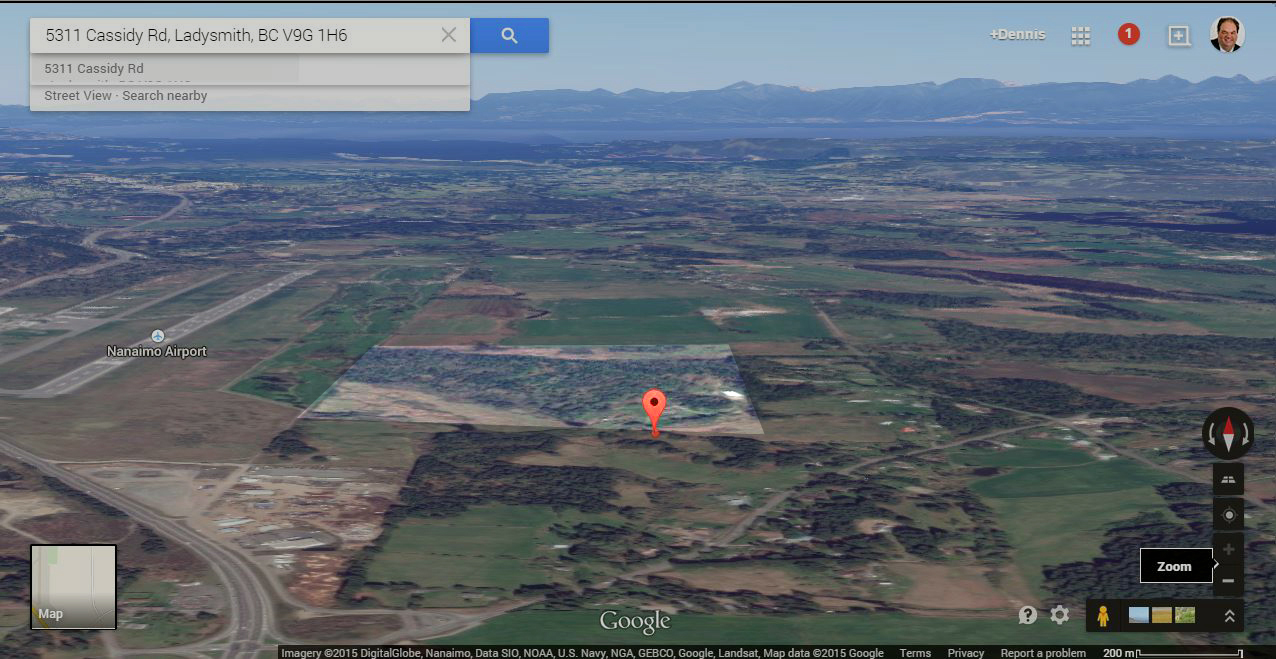This screenshot has width=1276, height=659.
Task: Click the first photo thumbnail in imagery strip
Action: [x=1139, y=615]
